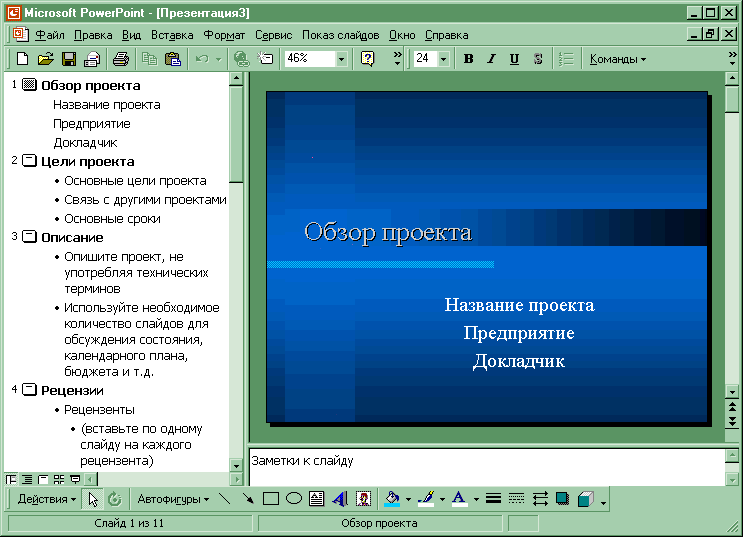Click outline text Основные сроки
Image resolution: width=743 pixels, height=537 pixels.
[x=112, y=219]
